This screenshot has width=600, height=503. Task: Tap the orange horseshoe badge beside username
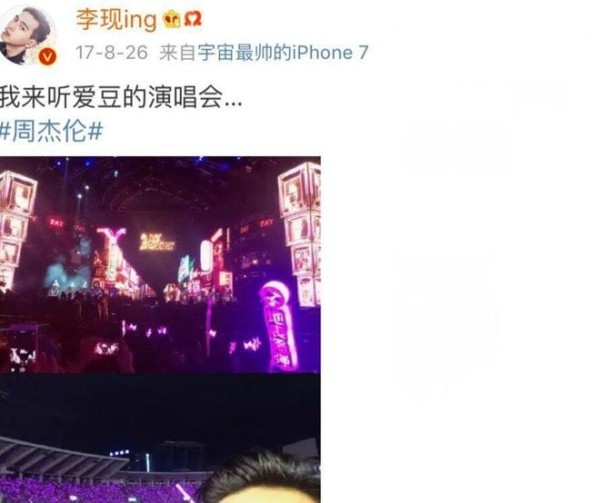coord(193,19)
